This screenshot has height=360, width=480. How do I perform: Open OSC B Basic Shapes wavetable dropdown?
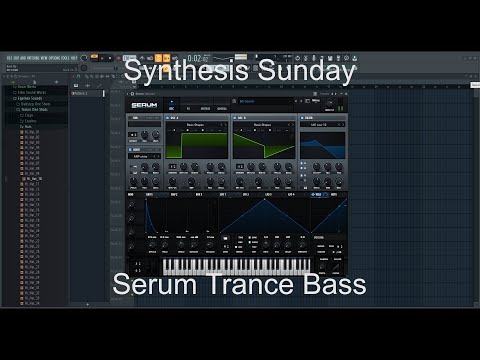[262, 125]
